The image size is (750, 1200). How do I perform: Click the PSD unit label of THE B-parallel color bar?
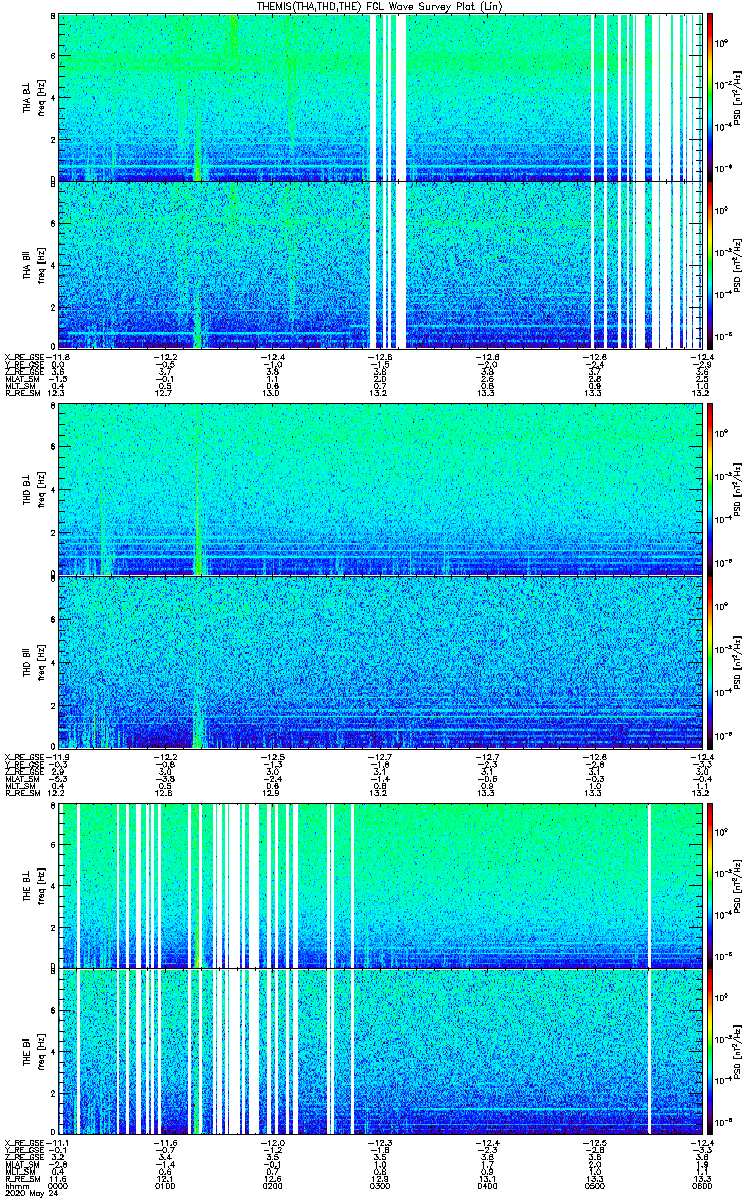point(738,1051)
